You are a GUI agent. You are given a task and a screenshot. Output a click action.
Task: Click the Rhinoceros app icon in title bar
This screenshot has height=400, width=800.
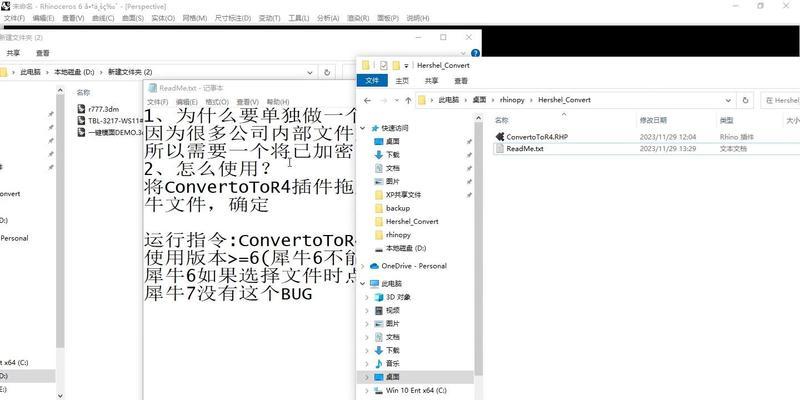[6, 6]
